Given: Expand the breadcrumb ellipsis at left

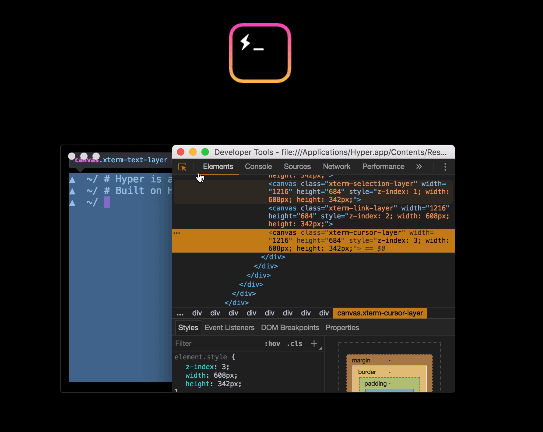Looking at the screenshot, I should tap(180, 314).
